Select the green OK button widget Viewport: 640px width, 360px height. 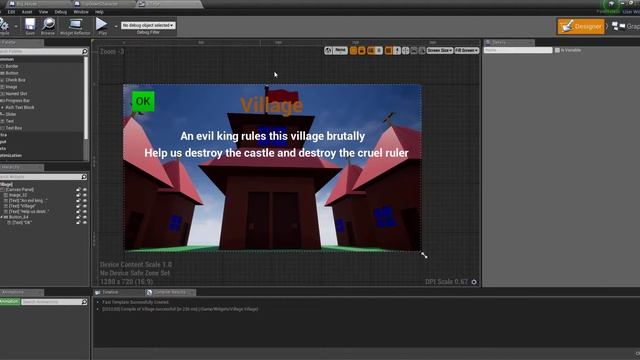pyautogui.click(x=143, y=101)
